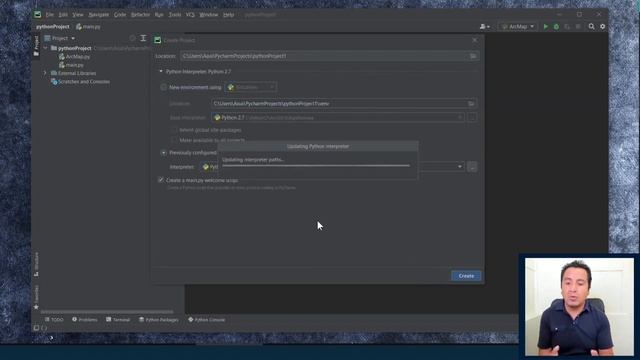640x360 pixels.
Task: Click the ellipsis button beside Interpreter dropdown
Action: (472, 167)
